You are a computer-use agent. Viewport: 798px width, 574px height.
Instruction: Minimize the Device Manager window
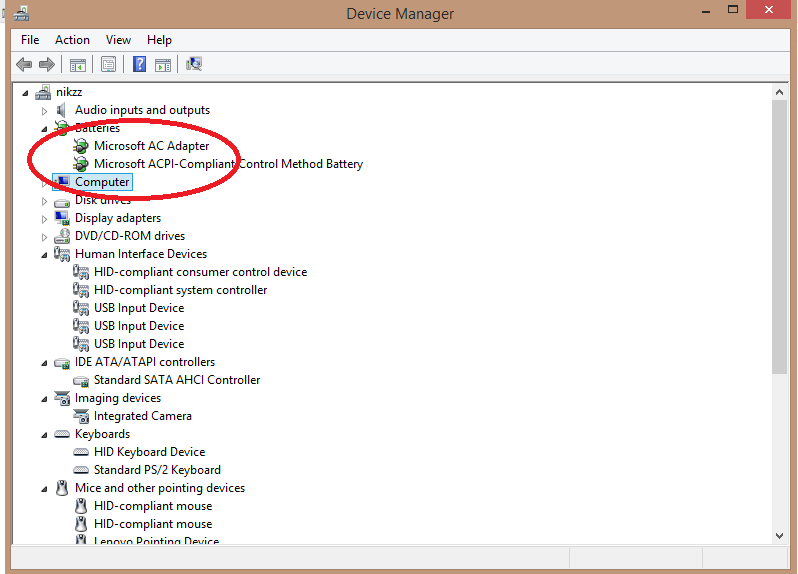pos(706,10)
